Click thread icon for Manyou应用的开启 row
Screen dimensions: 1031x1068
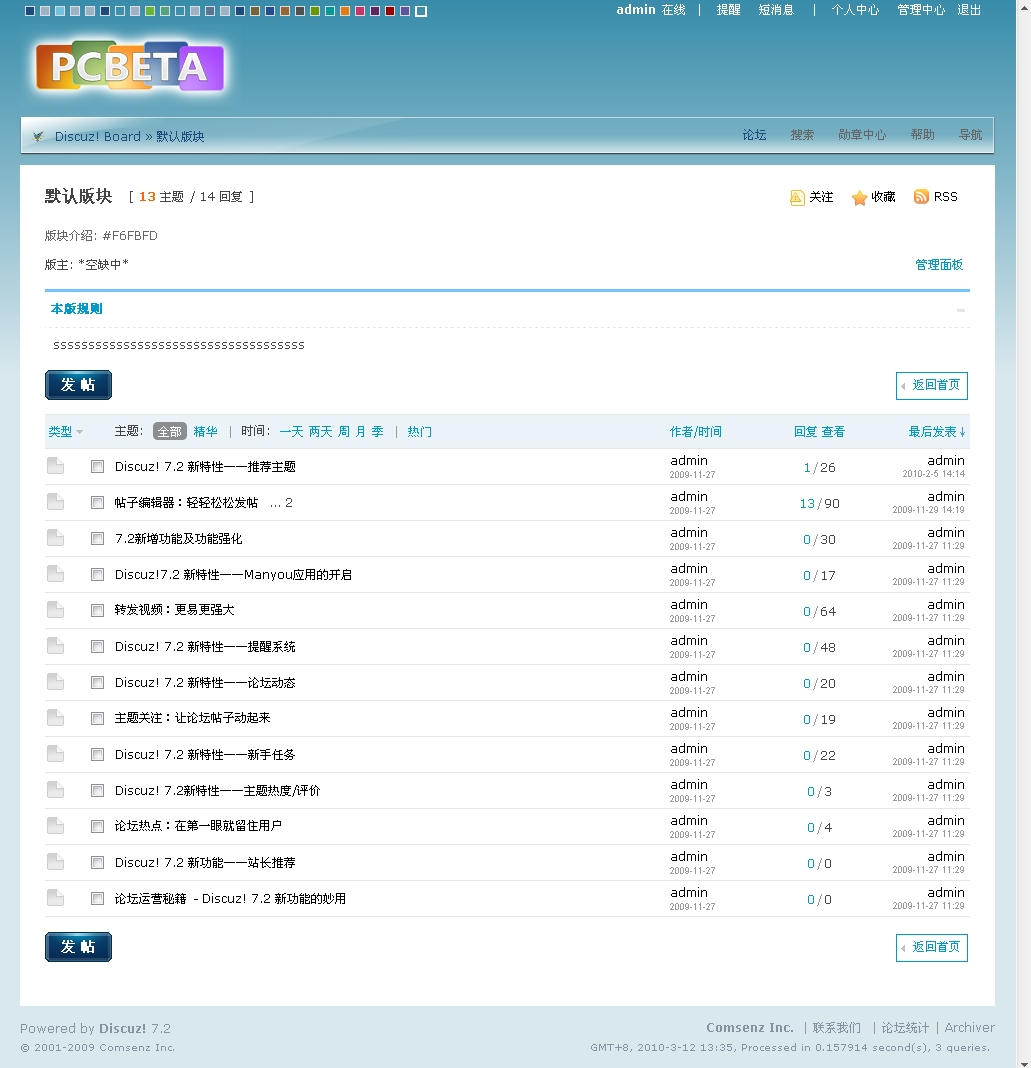[x=55, y=574]
